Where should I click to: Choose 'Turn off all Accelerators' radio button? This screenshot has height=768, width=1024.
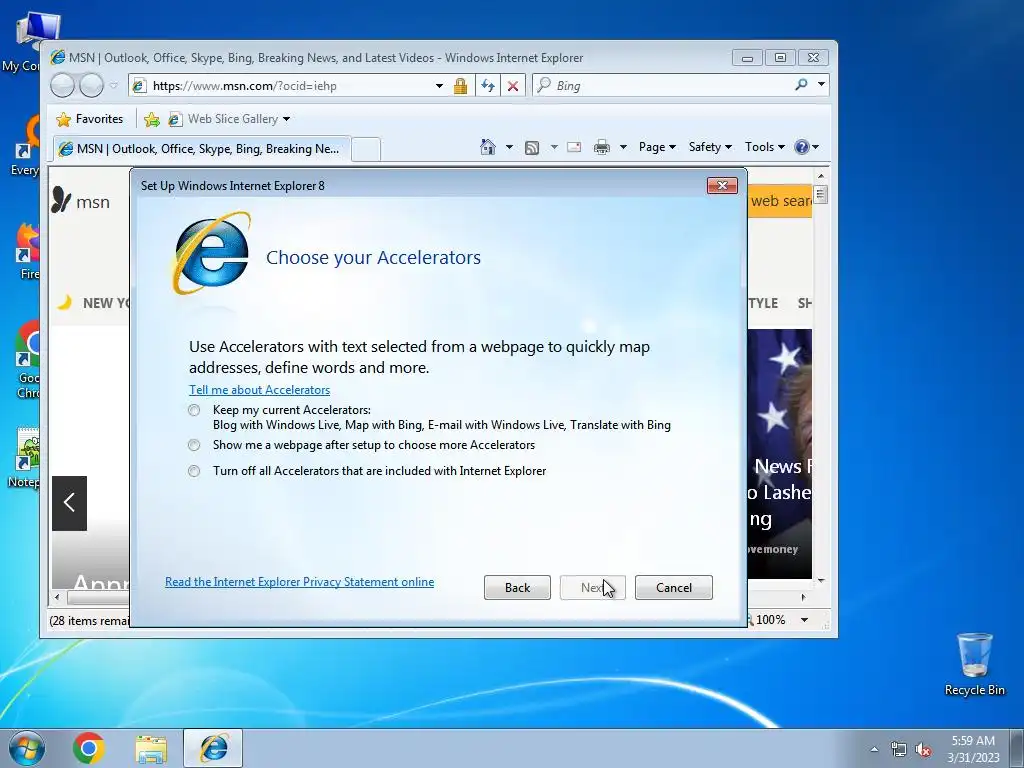194,471
